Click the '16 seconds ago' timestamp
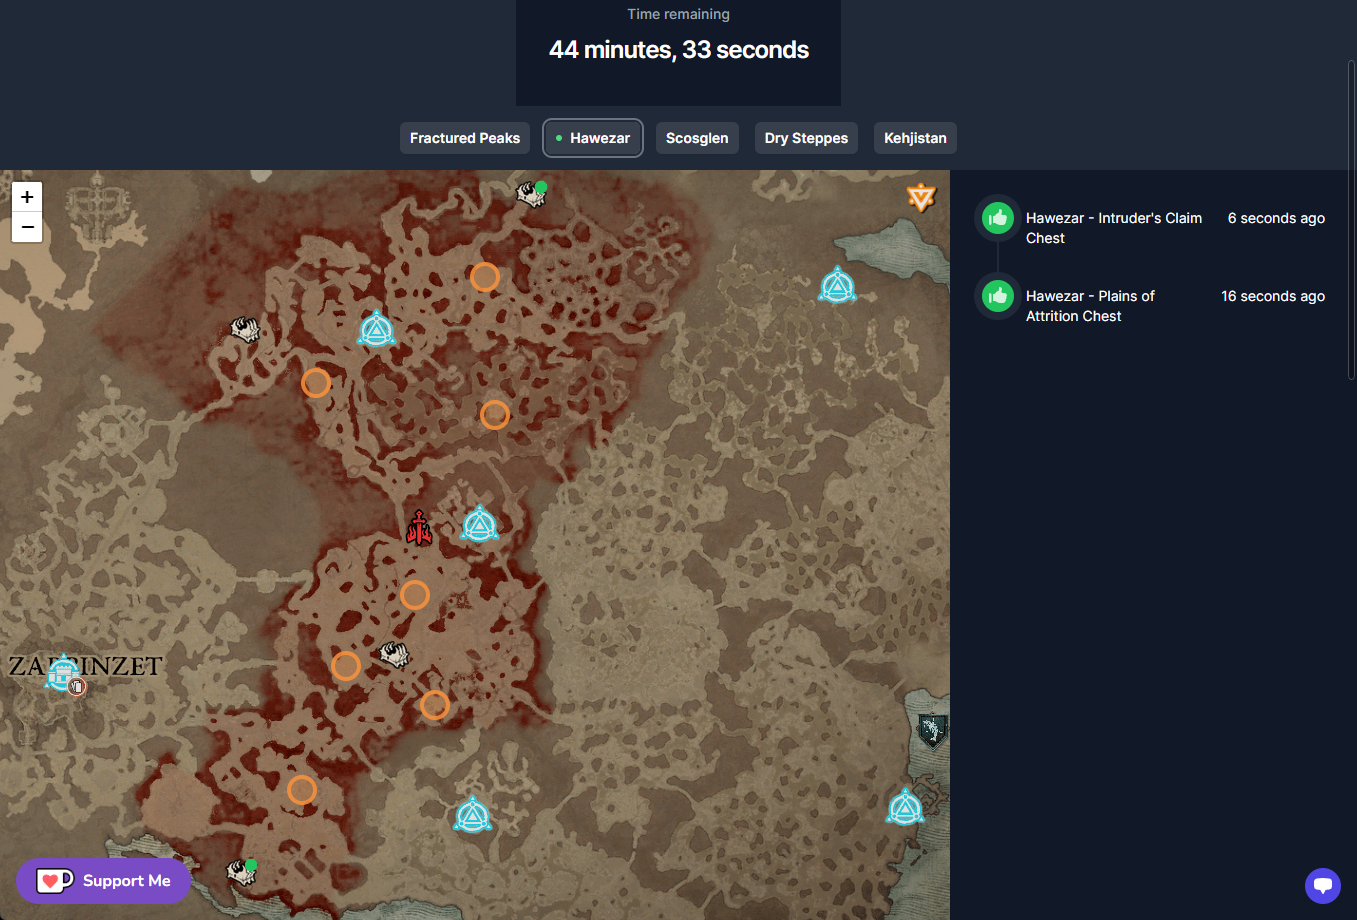 1273,296
